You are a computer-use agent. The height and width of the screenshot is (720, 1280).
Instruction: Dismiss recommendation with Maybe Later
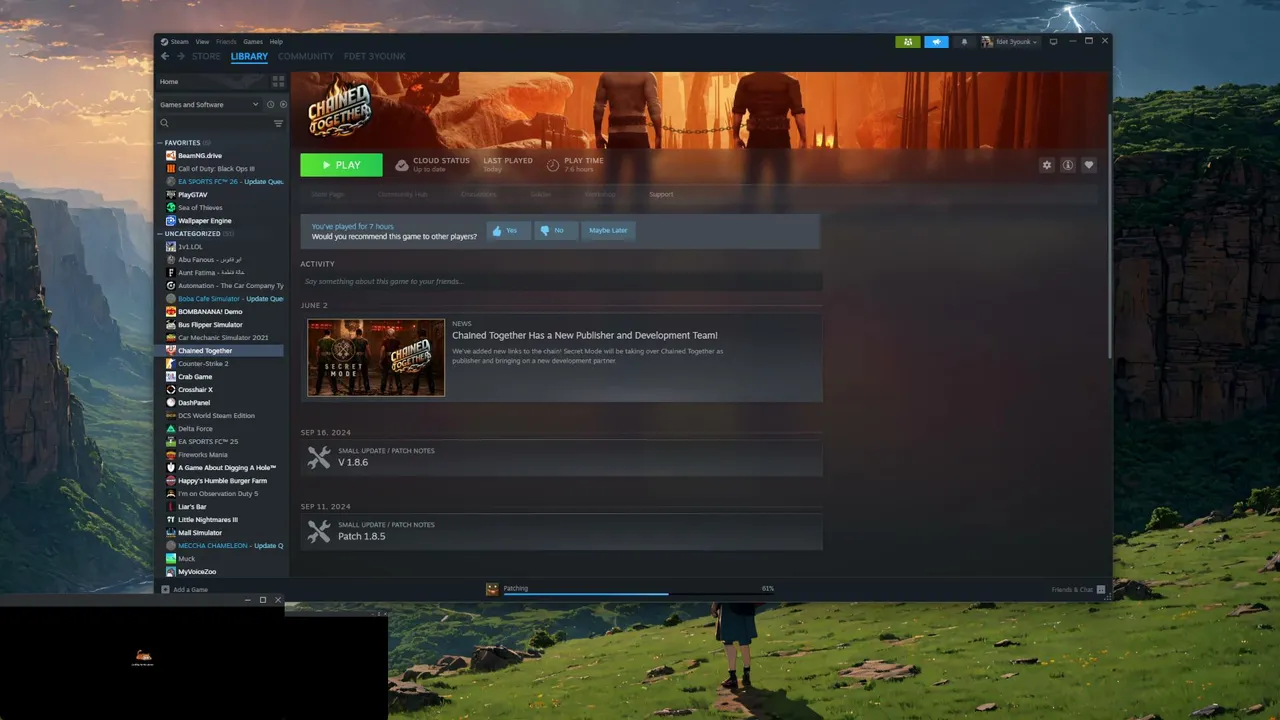608,231
